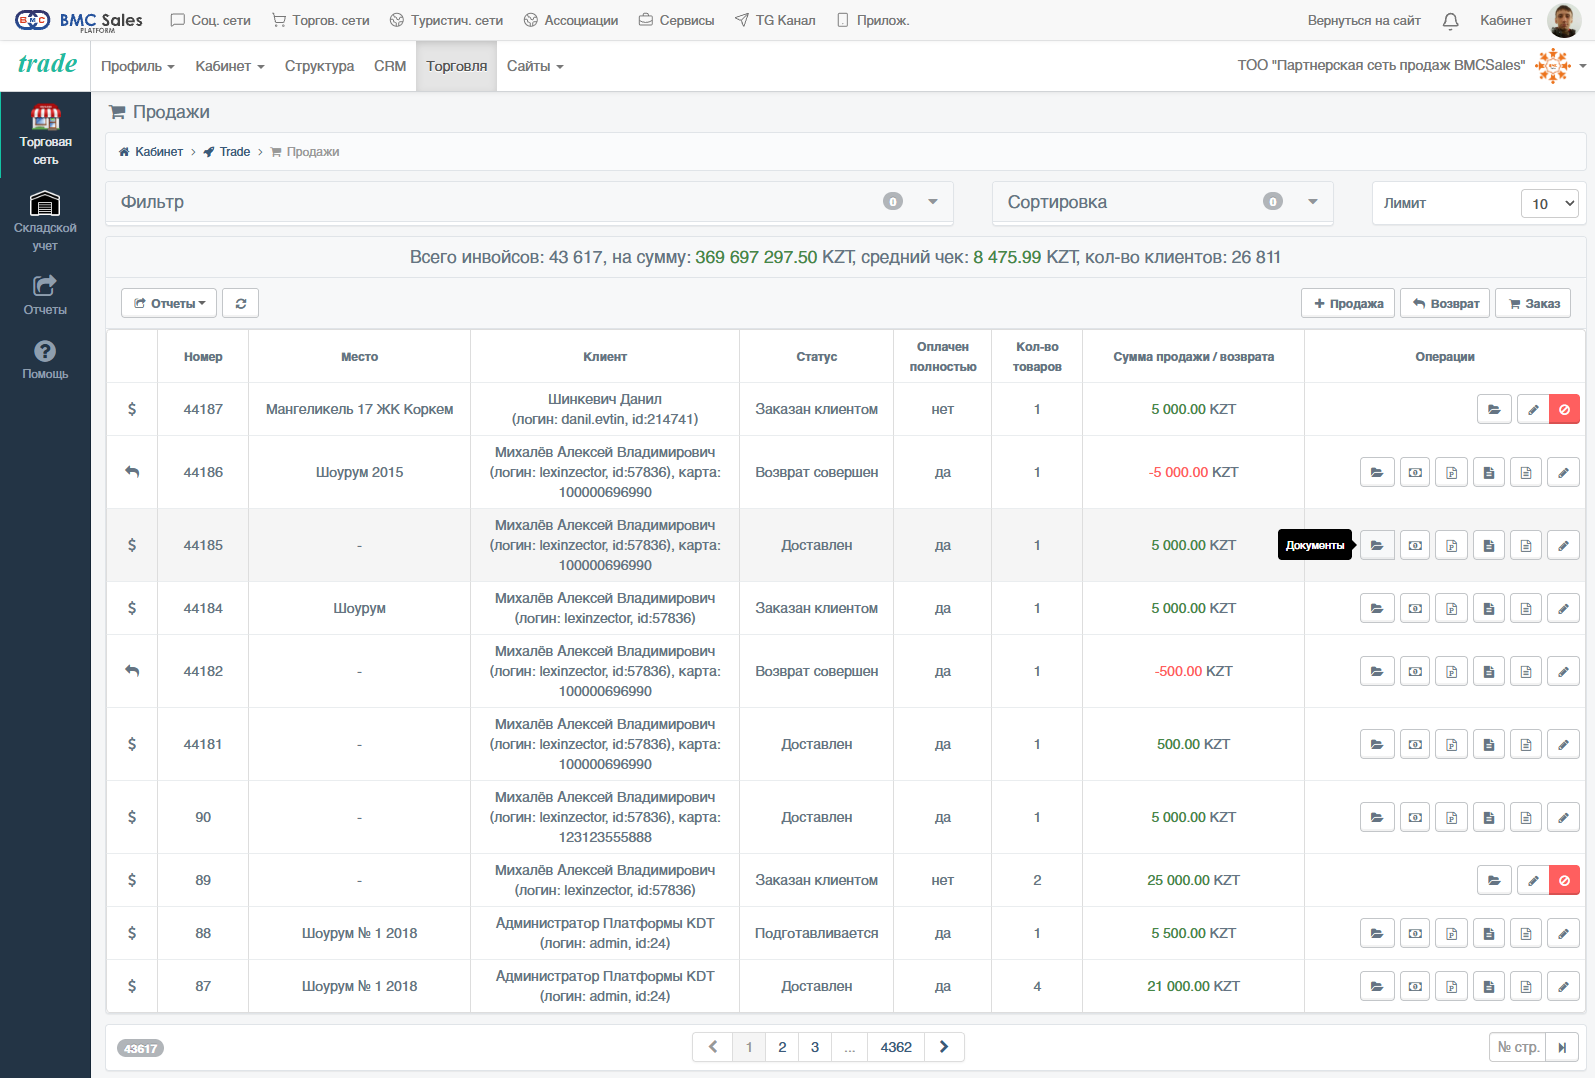Click the Возврат button
1595x1078 pixels.
pos(1445,303)
